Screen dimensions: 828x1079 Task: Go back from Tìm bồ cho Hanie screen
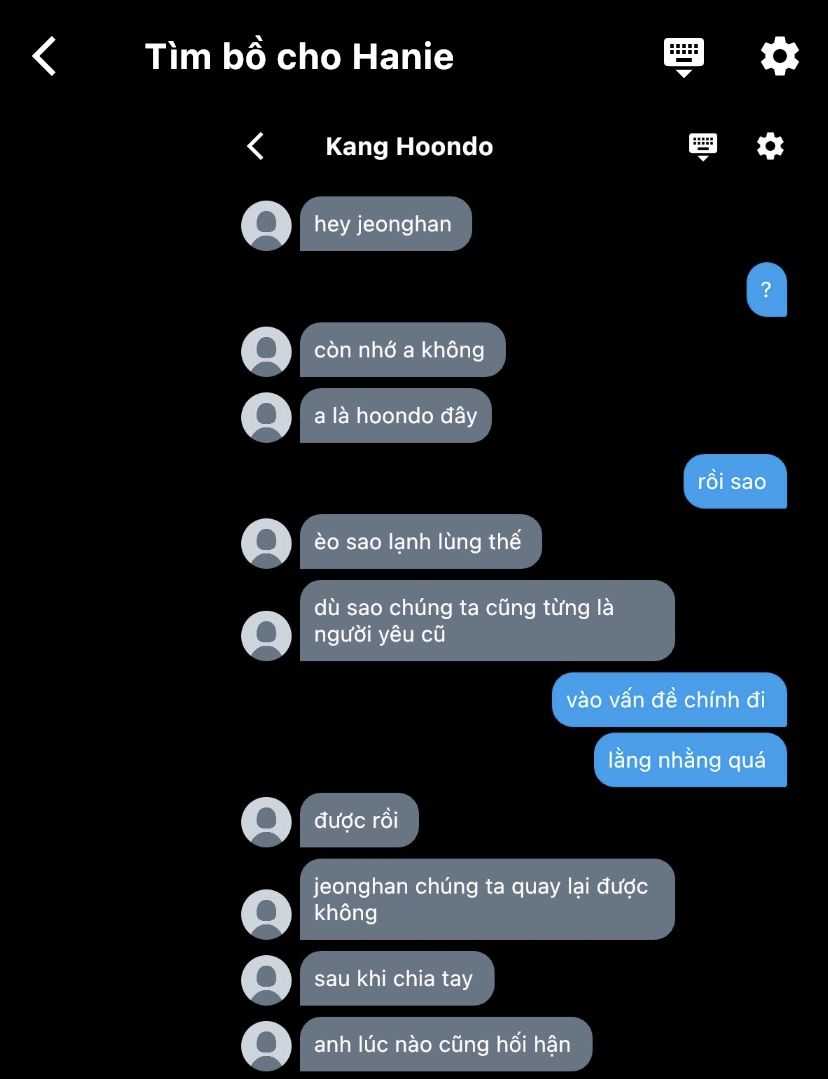click(x=44, y=56)
